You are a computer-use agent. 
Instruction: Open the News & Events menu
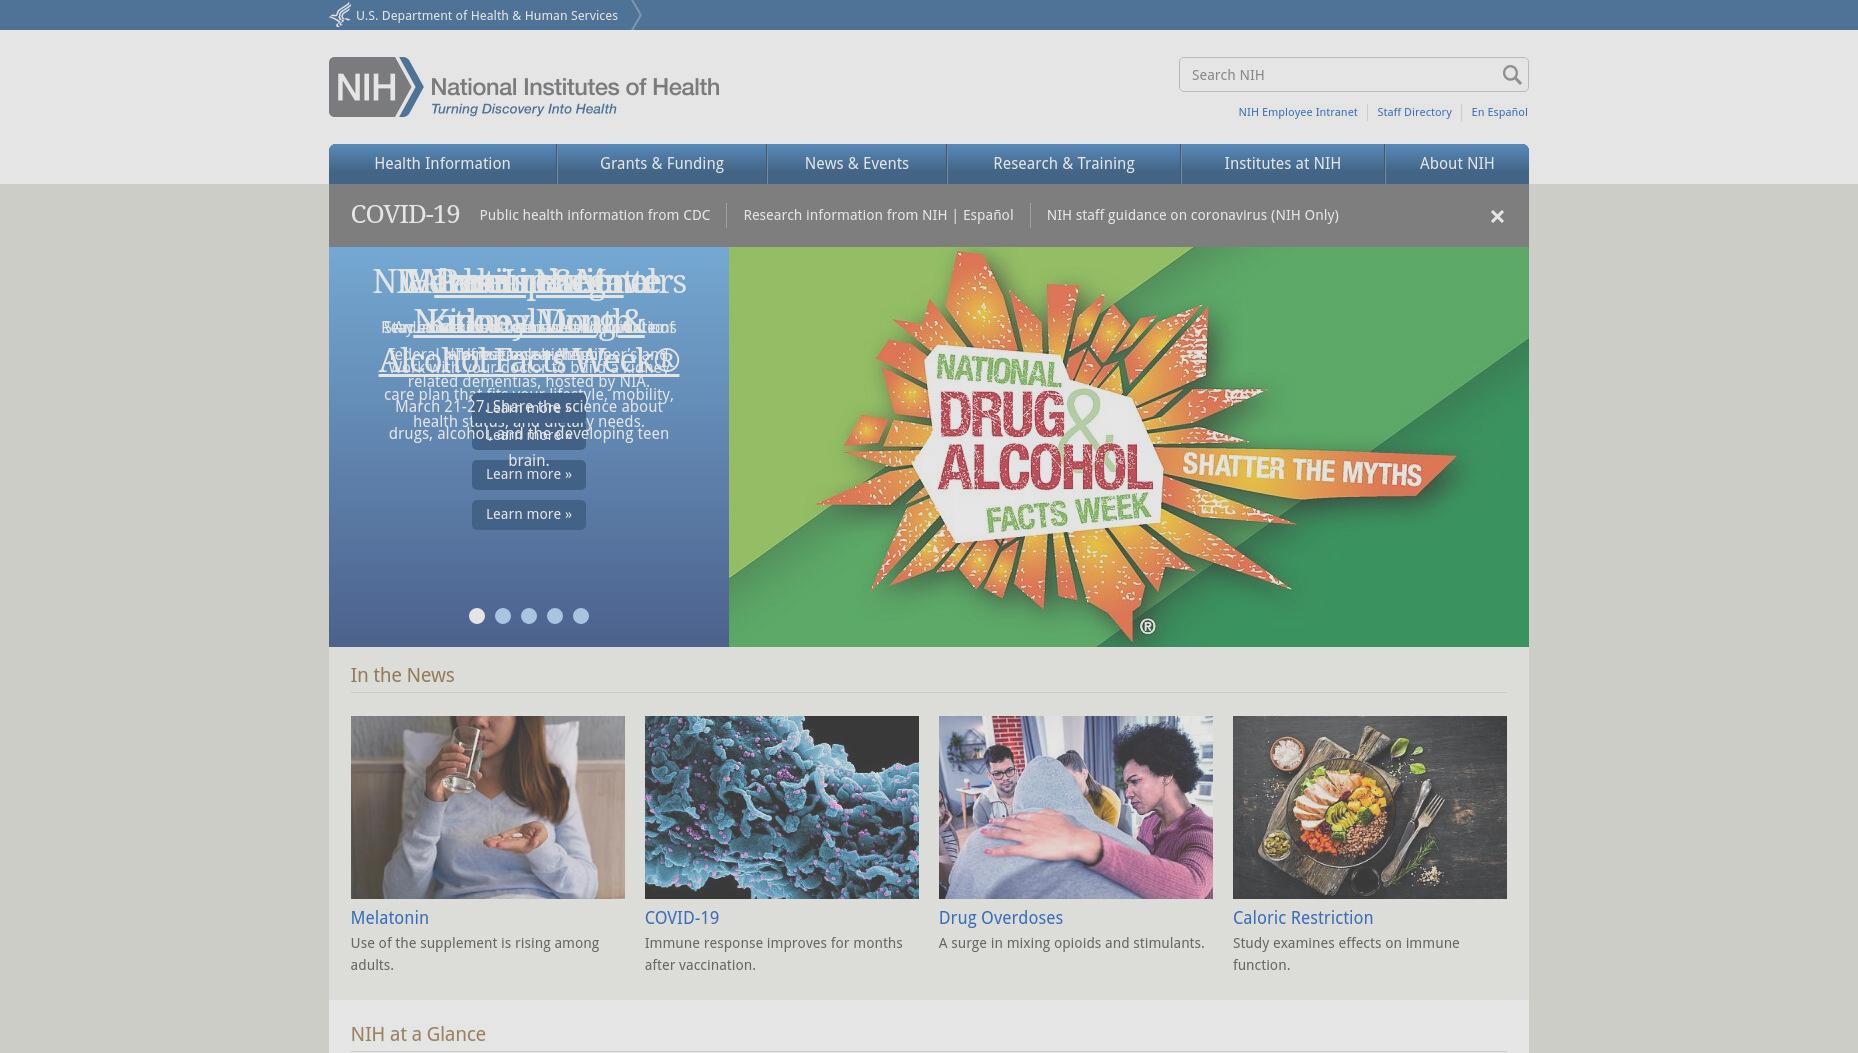coord(857,164)
